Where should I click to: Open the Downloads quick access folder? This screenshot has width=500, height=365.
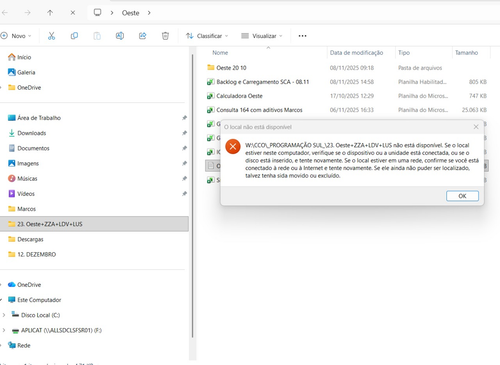[x=27, y=133]
